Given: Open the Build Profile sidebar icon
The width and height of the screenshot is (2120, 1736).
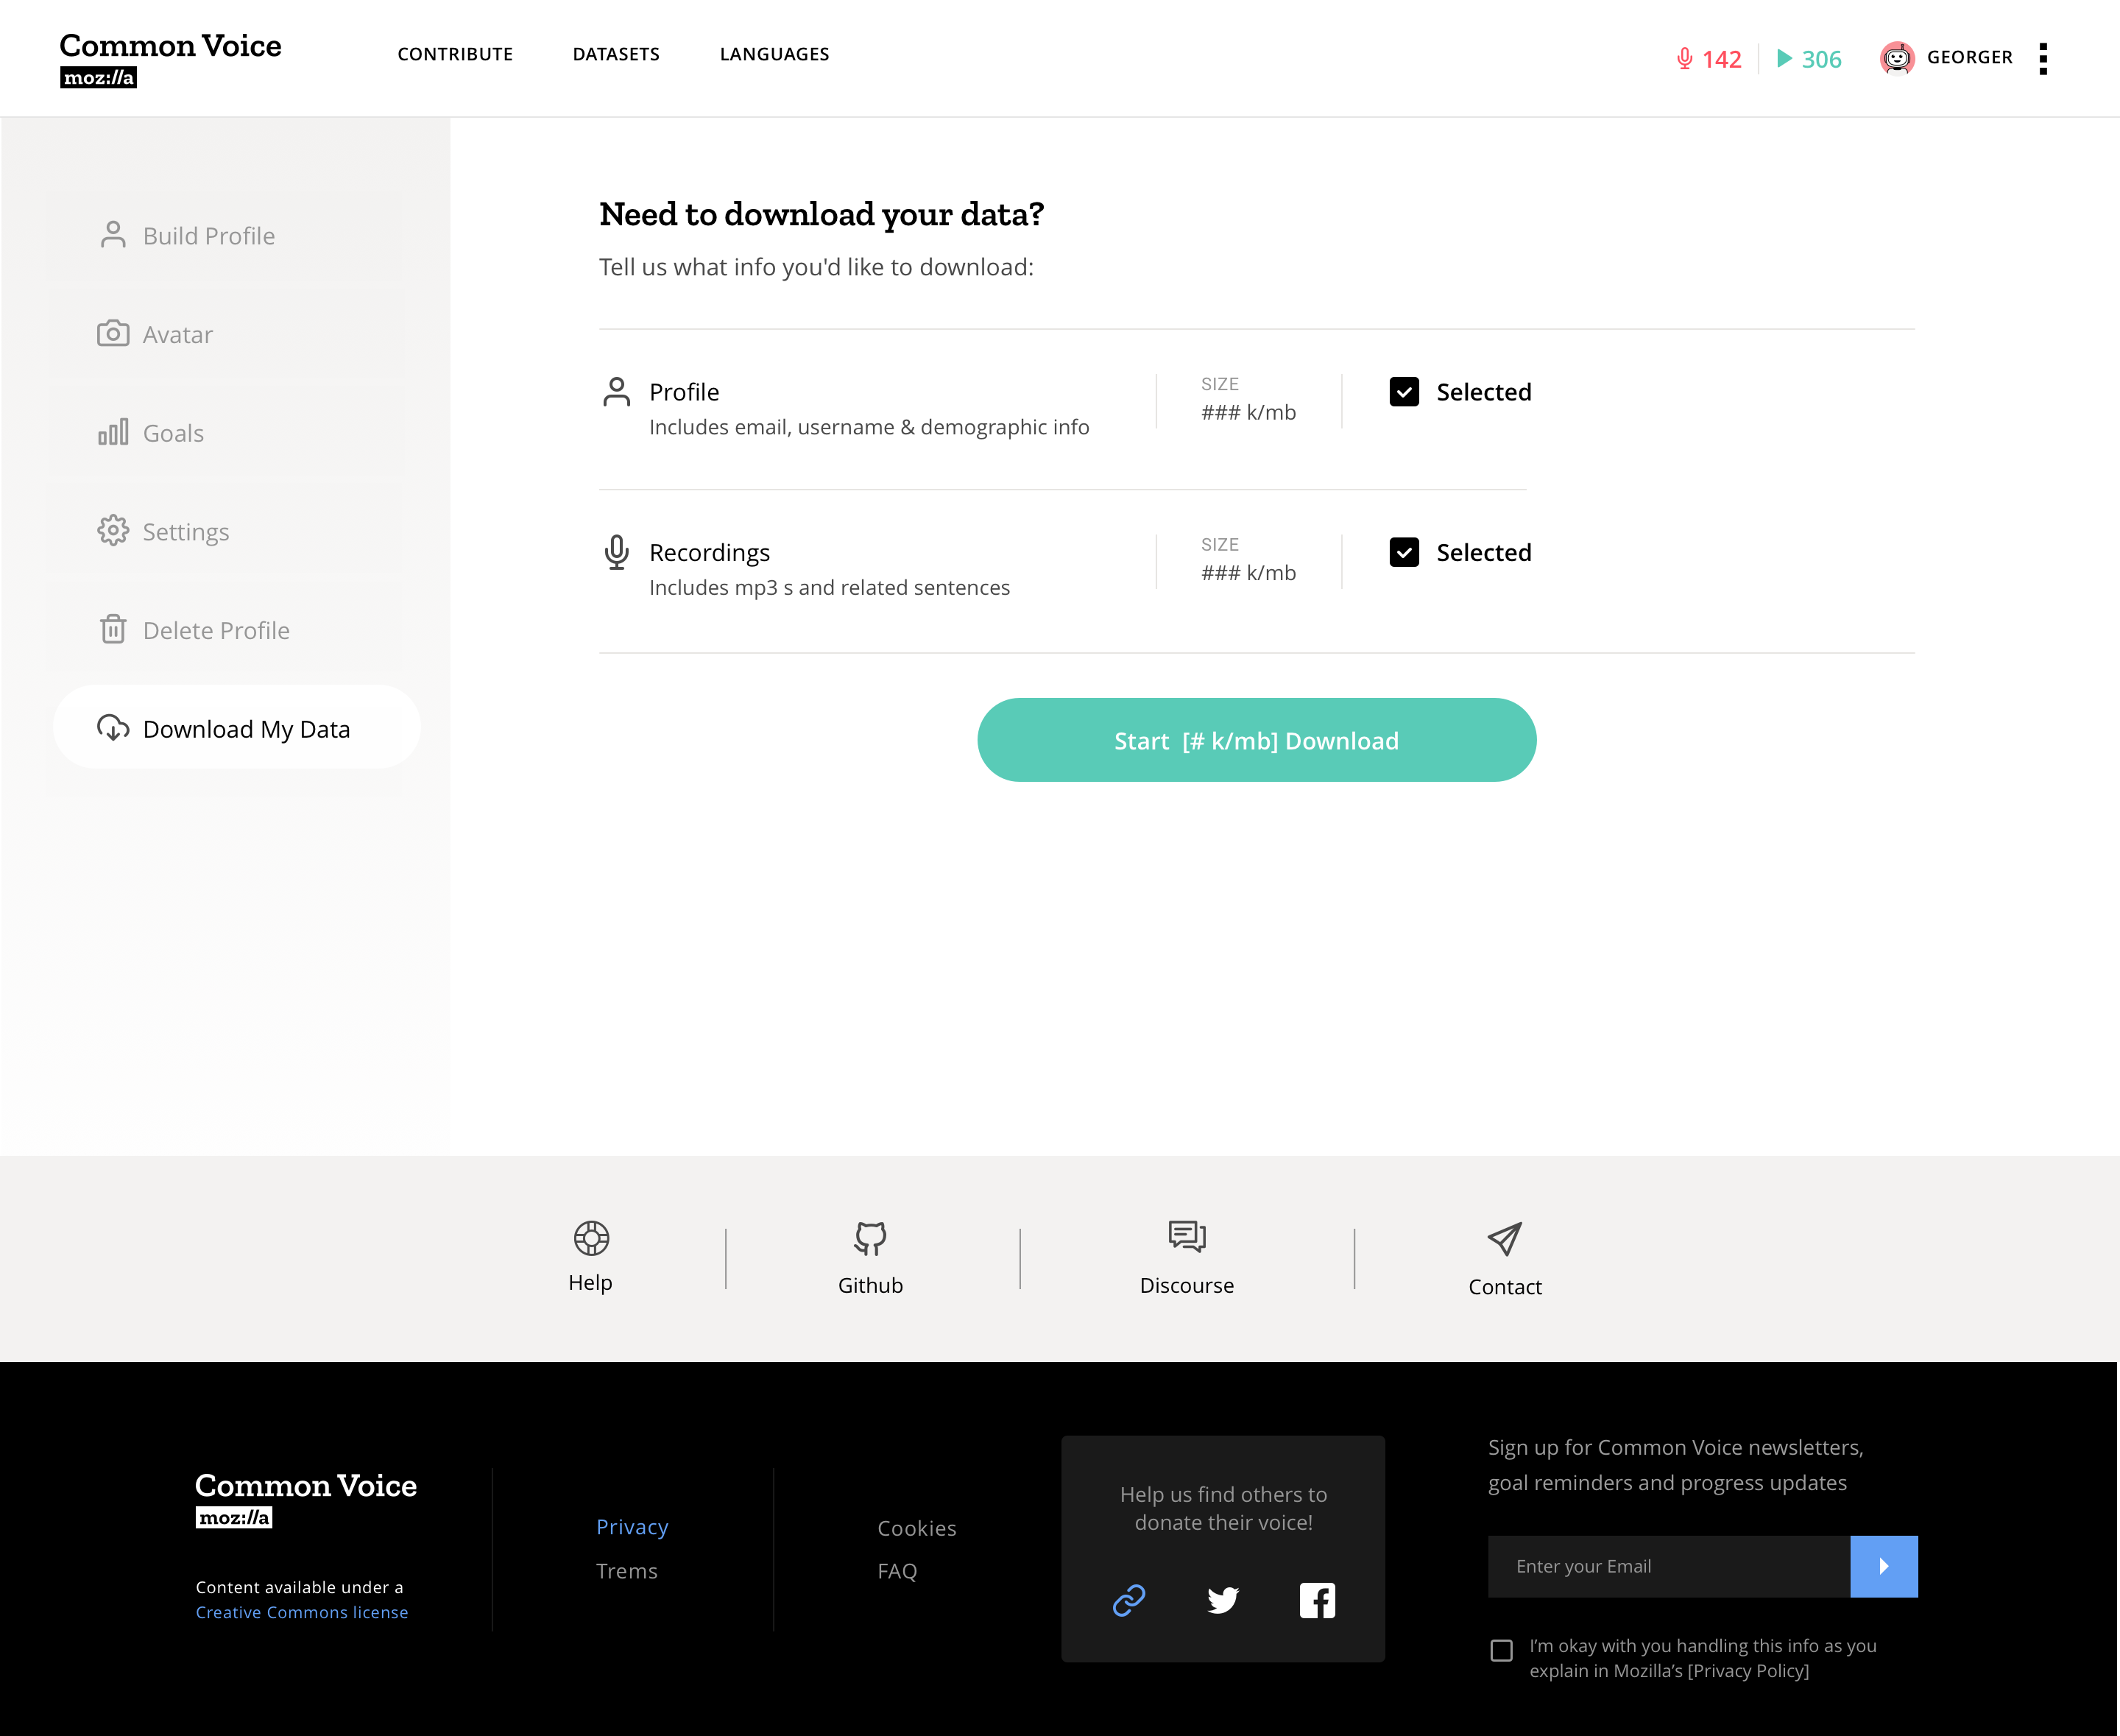Looking at the screenshot, I should 113,235.
